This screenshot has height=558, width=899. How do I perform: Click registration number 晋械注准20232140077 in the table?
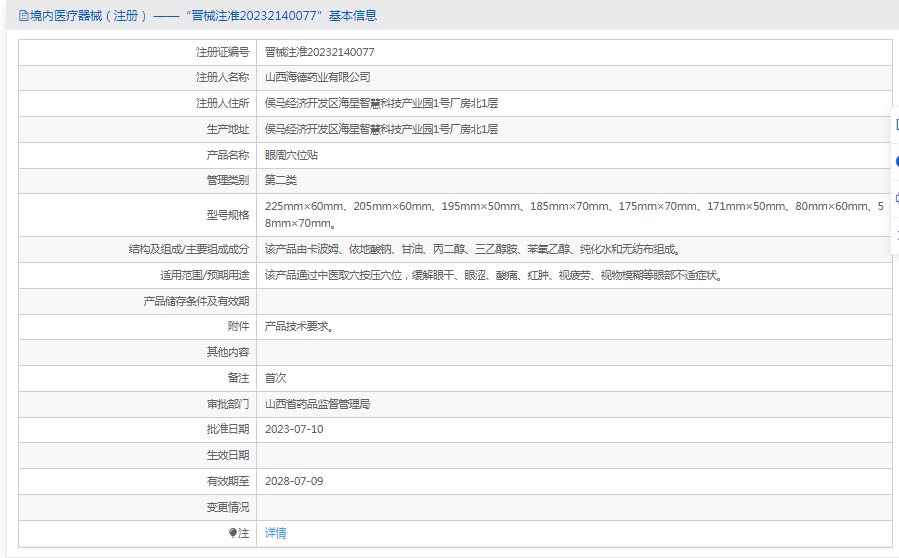319,52
